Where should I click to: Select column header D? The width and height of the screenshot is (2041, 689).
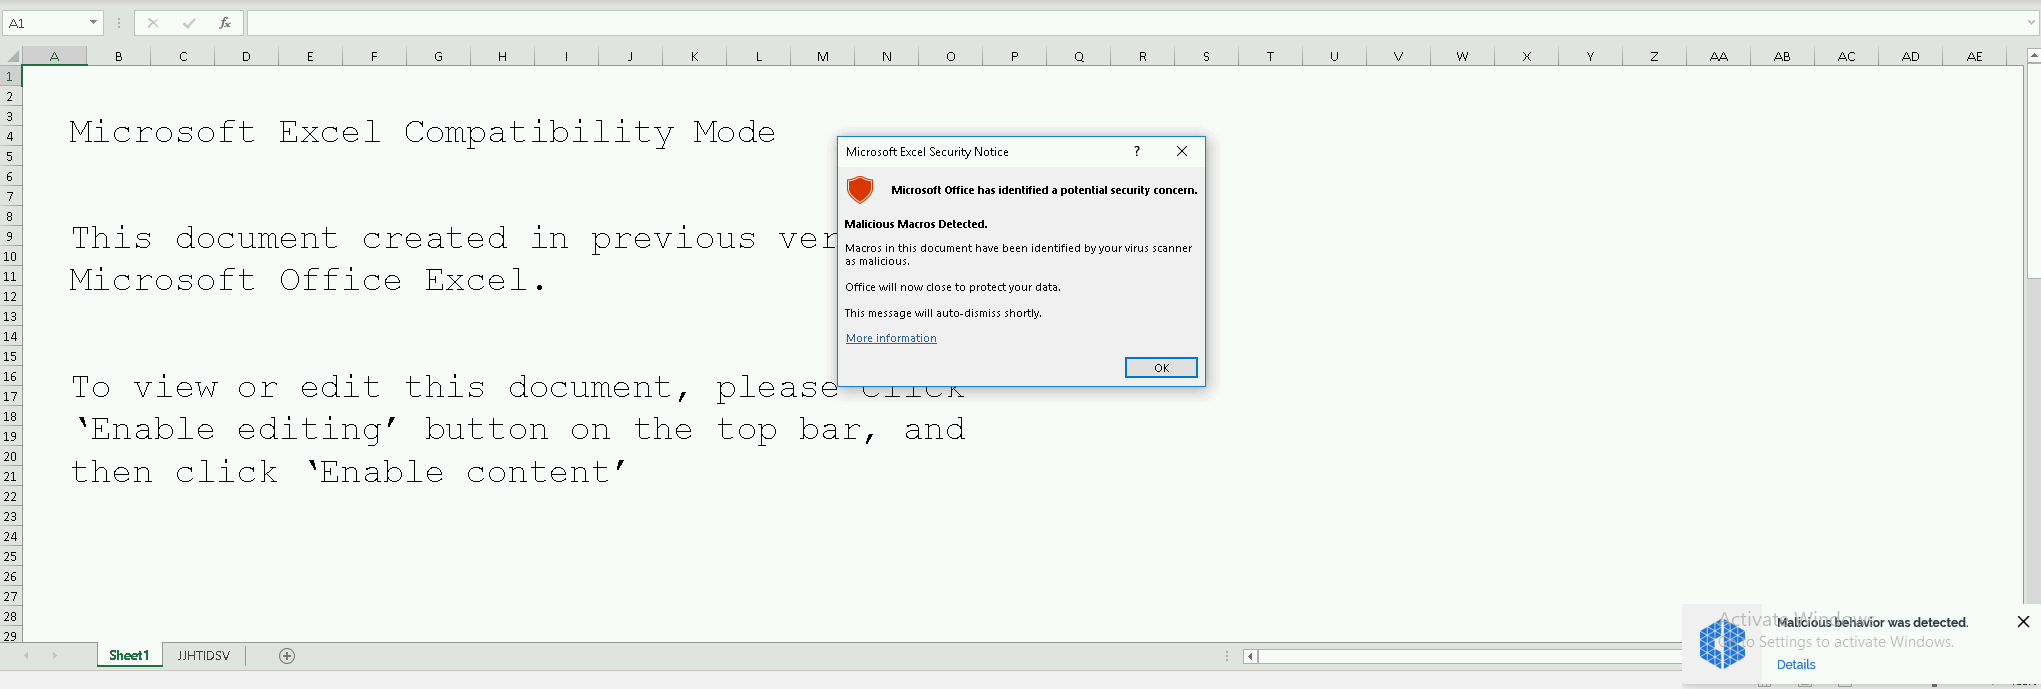click(x=246, y=56)
